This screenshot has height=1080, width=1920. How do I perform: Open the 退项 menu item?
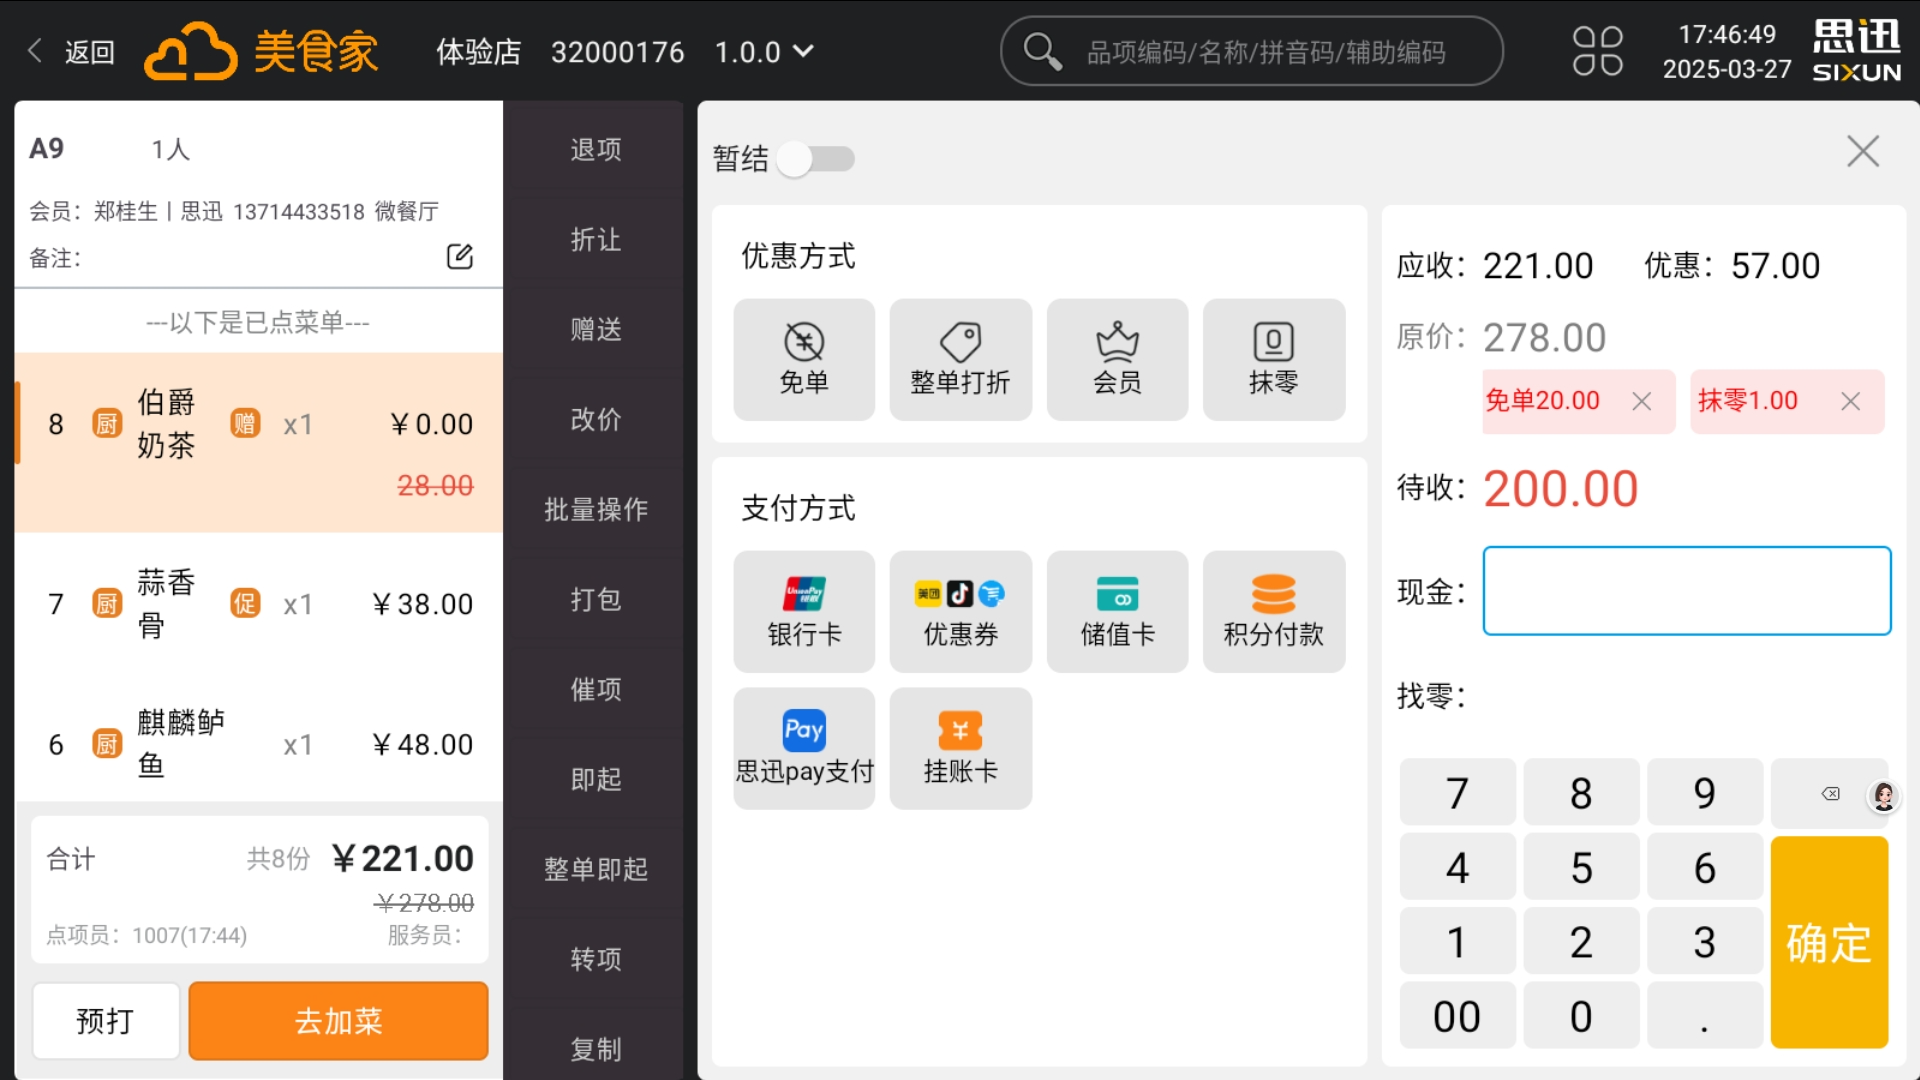click(x=595, y=149)
